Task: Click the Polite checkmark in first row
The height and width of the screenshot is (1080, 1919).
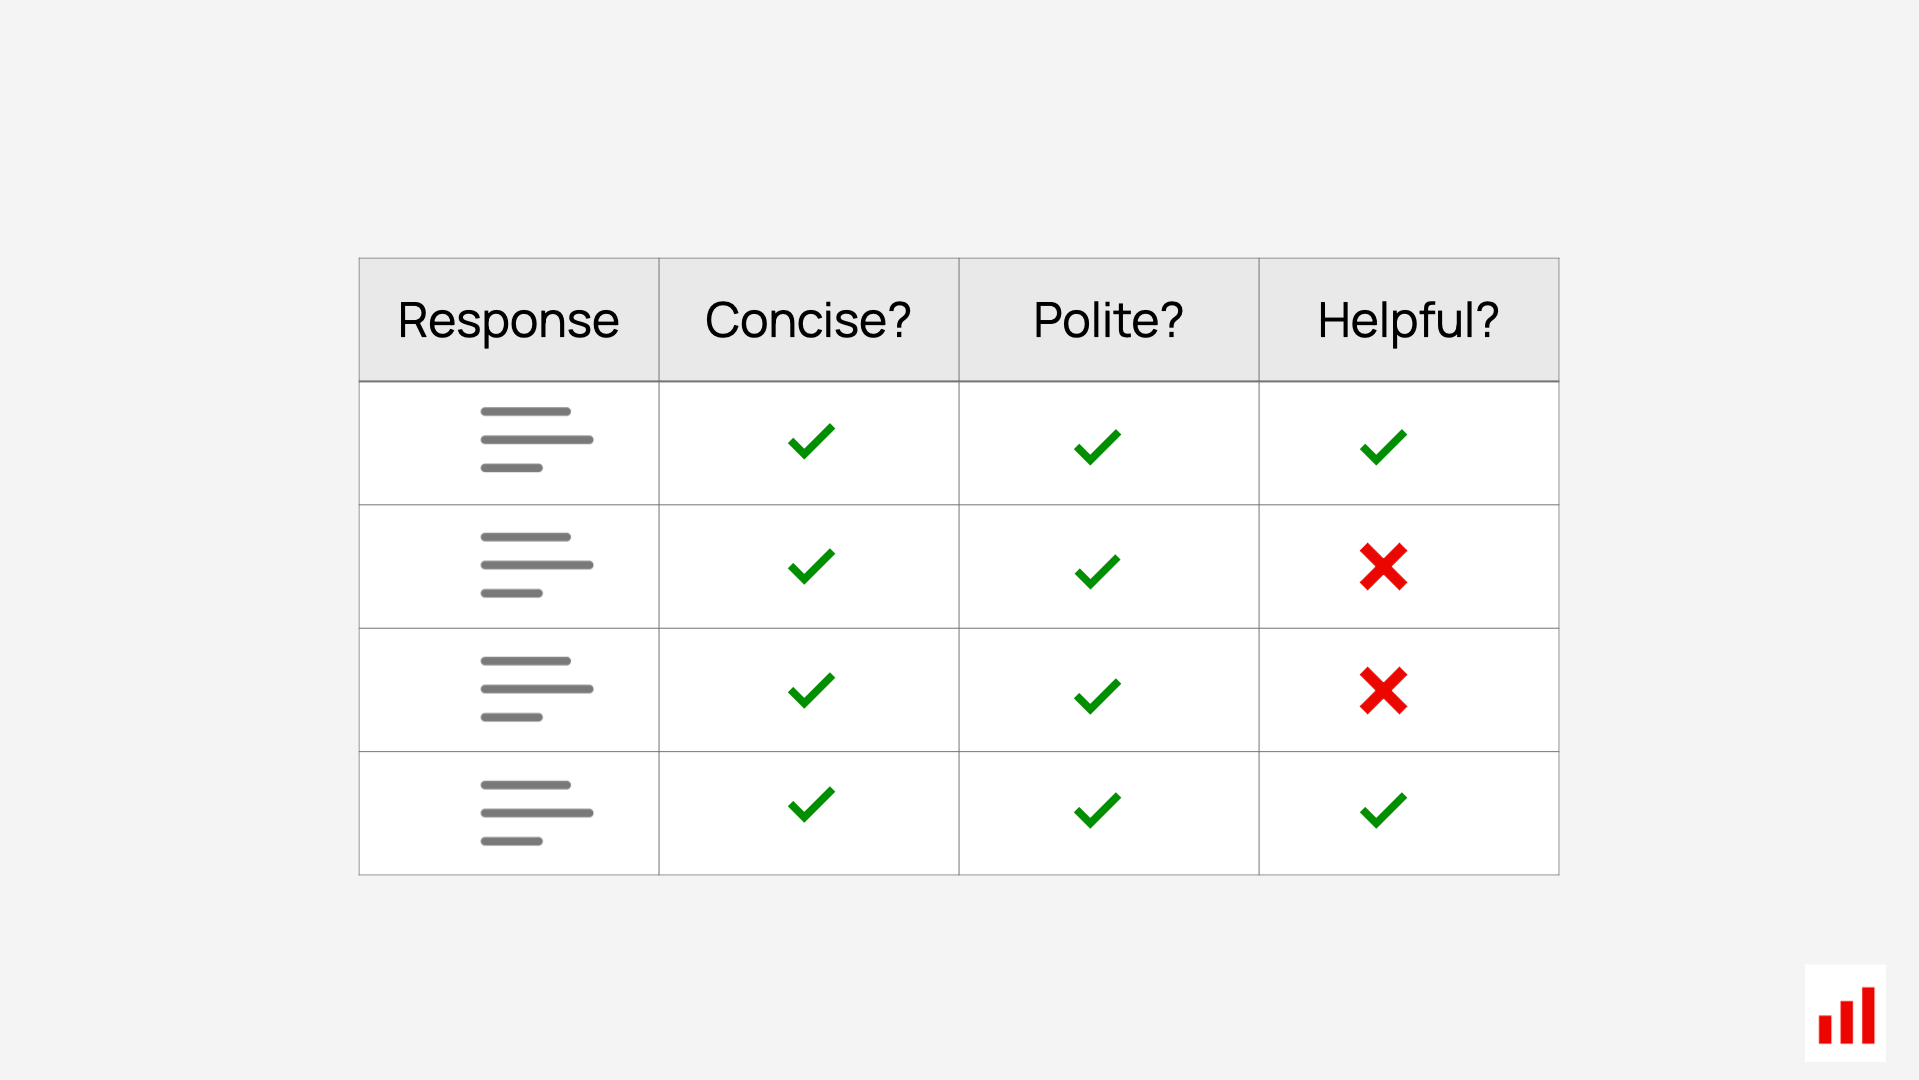Action: [1097, 447]
